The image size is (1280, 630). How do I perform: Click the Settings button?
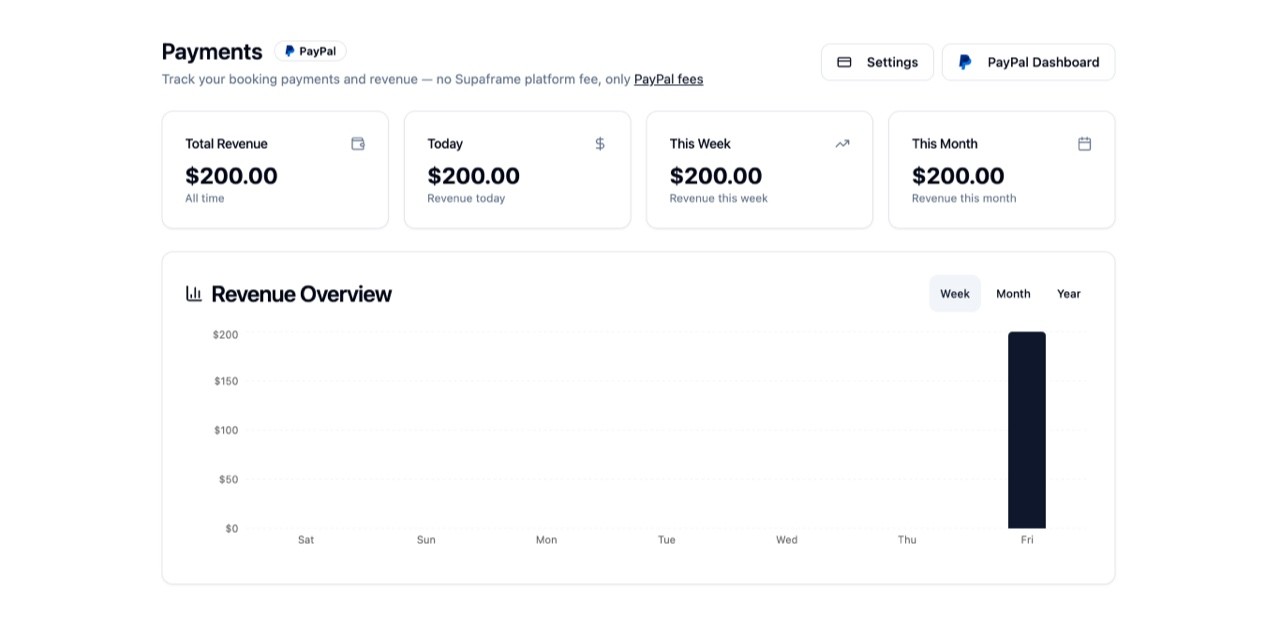pyautogui.click(x=877, y=61)
